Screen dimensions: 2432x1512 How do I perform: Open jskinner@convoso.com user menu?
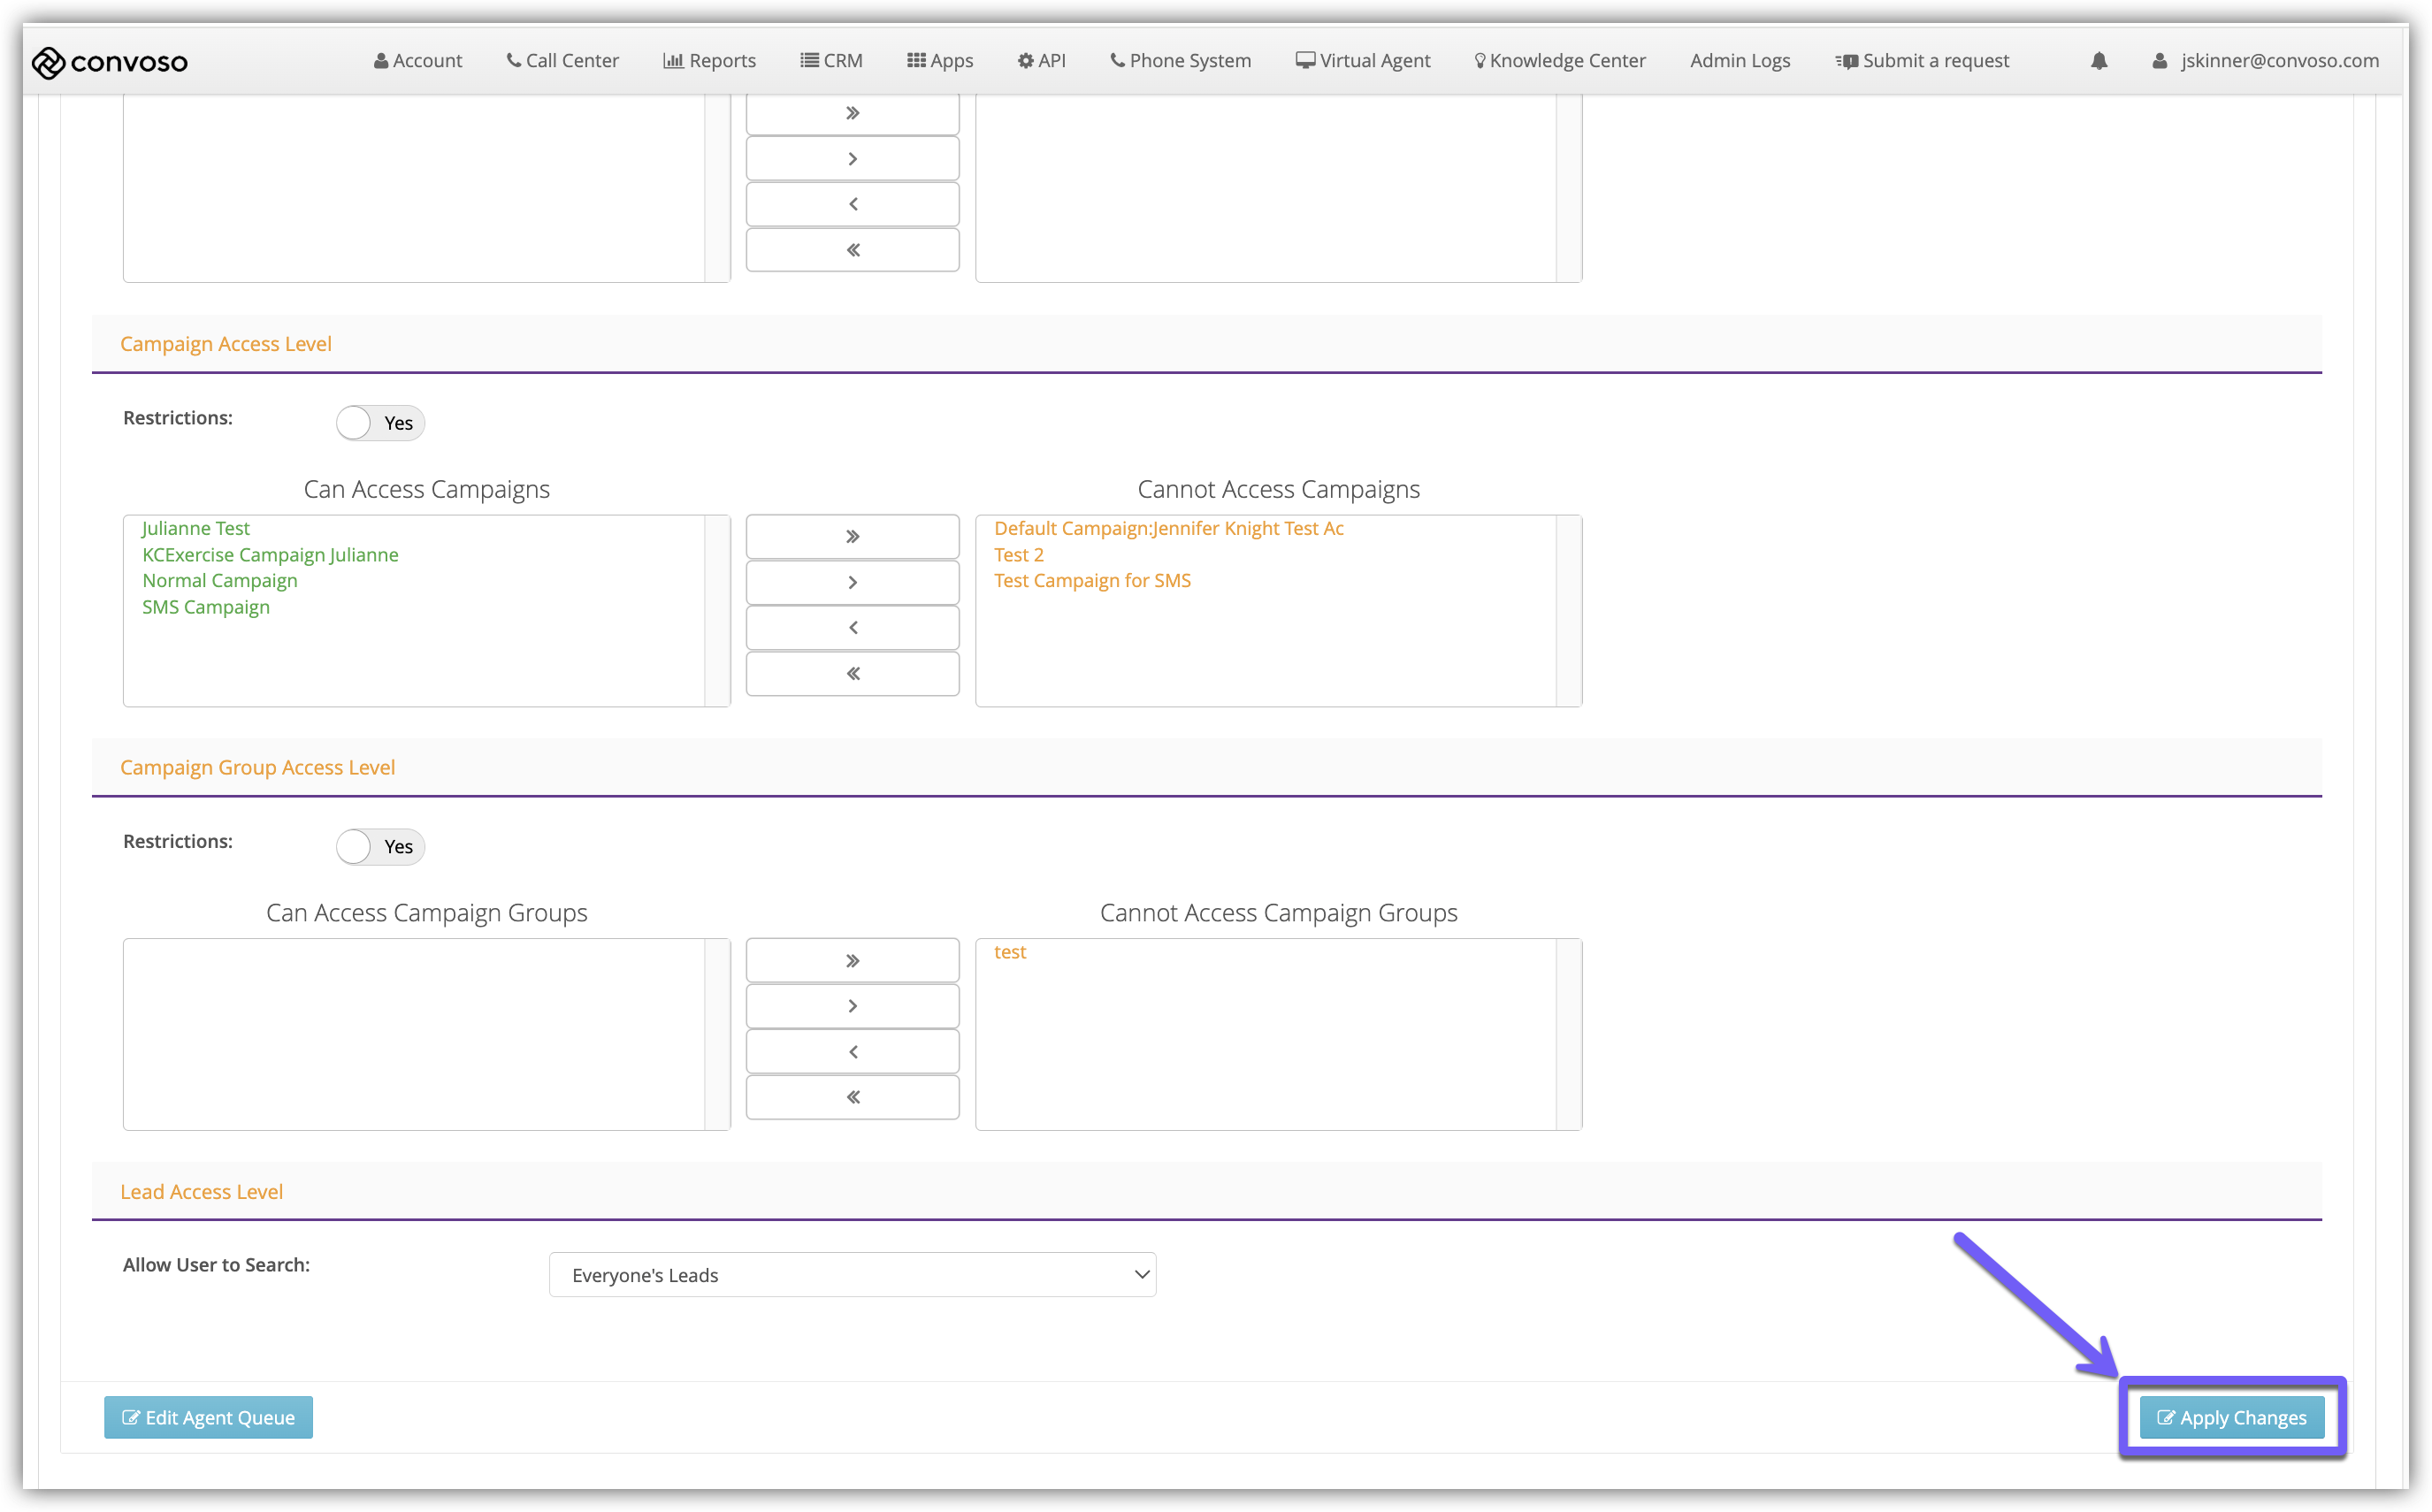click(2265, 61)
